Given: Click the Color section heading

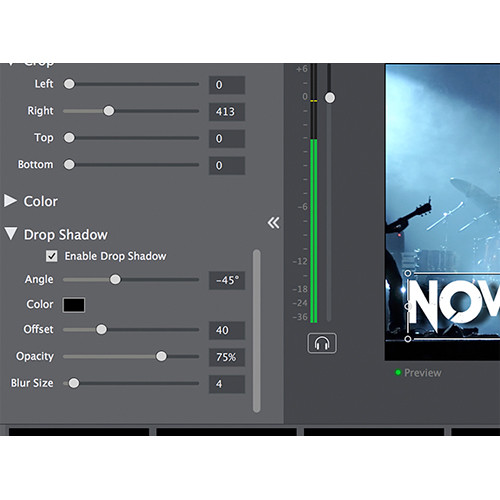Looking at the screenshot, I should click(41, 201).
